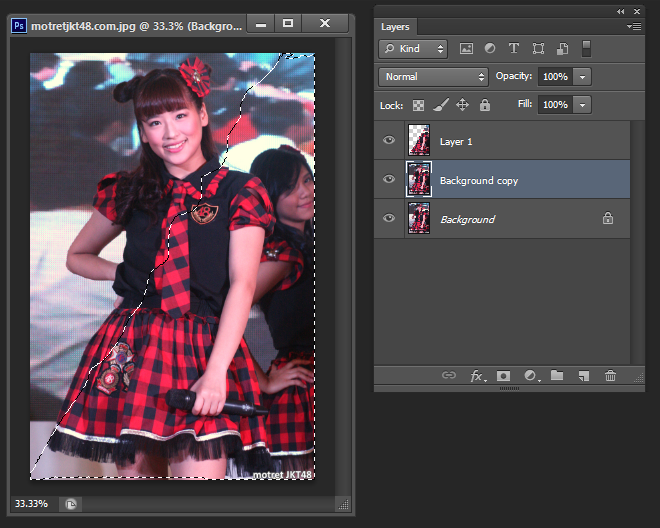Click the Background layer thumbnail
Viewport: 660px width, 528px height.
[x=419, y=218]
